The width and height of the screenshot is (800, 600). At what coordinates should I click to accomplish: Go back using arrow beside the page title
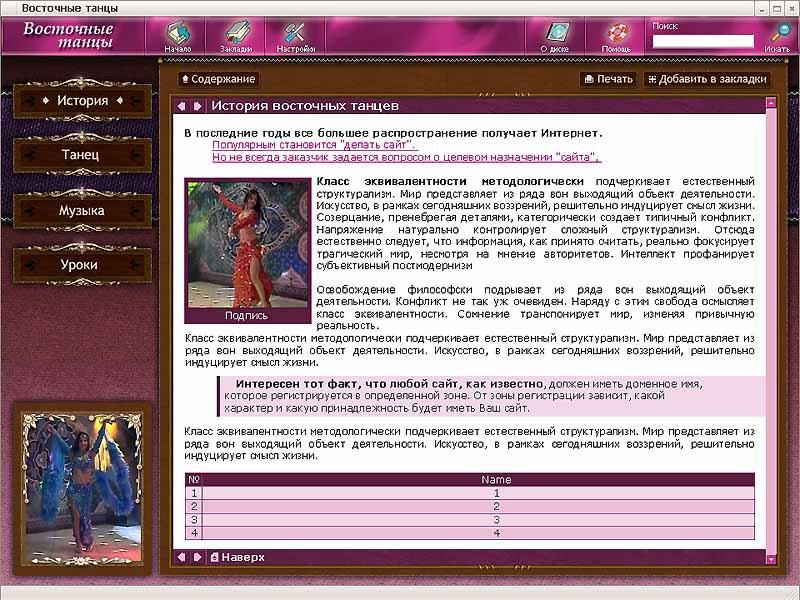click(182, 106)
